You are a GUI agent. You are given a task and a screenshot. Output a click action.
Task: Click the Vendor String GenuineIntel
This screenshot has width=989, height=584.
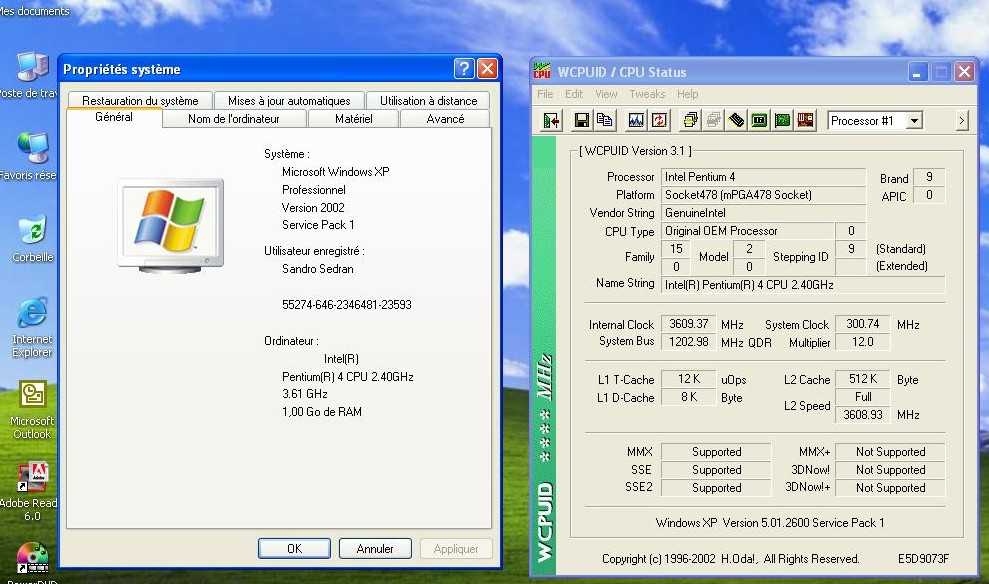point(763,213)
